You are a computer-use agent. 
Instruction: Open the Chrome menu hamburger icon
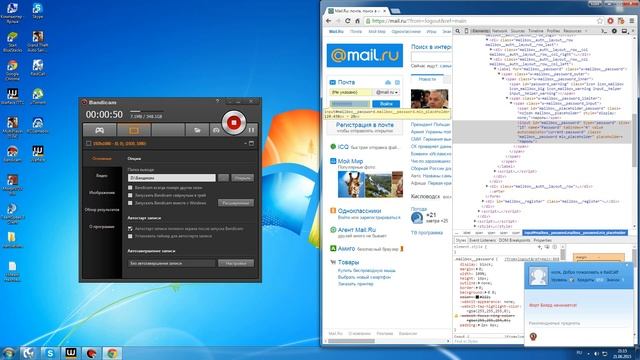pos(632,21)
